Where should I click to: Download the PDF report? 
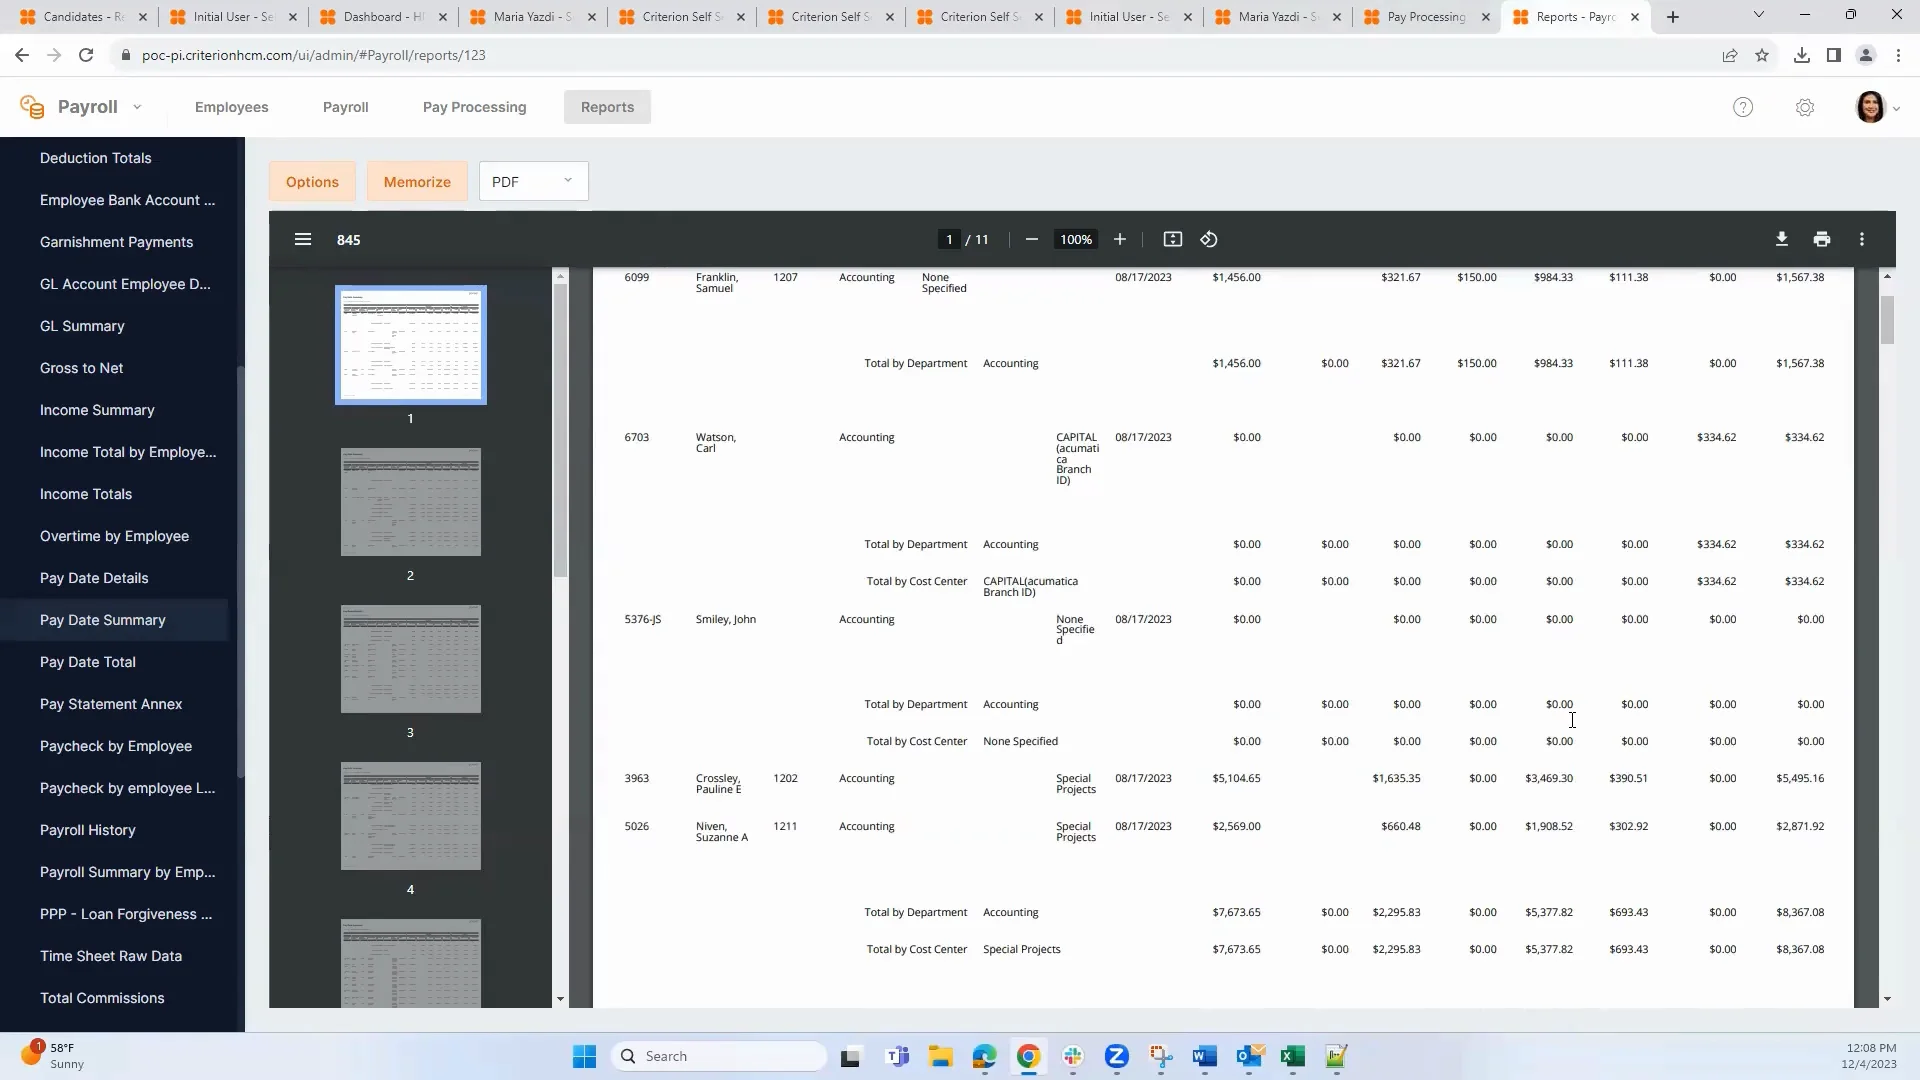point(1782,239)
